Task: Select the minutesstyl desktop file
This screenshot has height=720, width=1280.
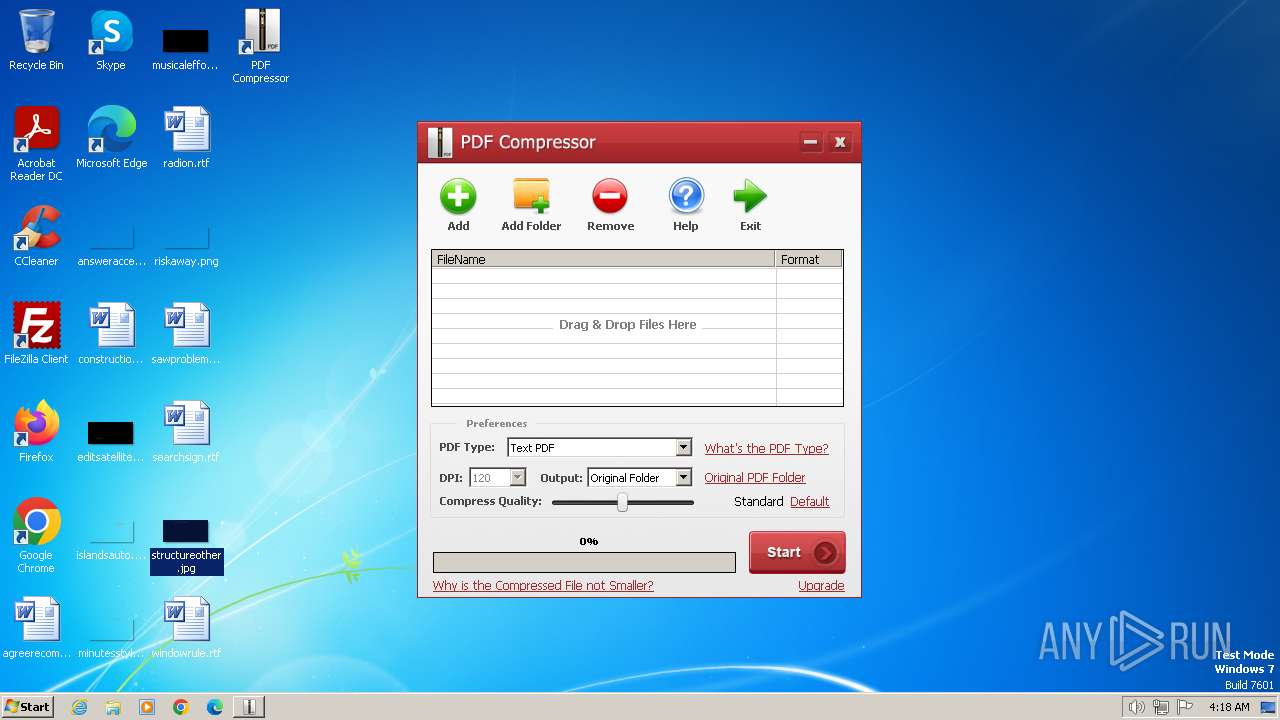Action: pos(111,638)
